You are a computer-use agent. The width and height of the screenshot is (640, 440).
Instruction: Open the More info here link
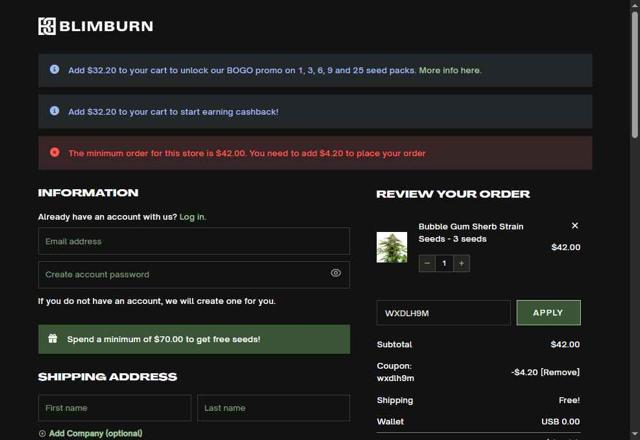450,70
